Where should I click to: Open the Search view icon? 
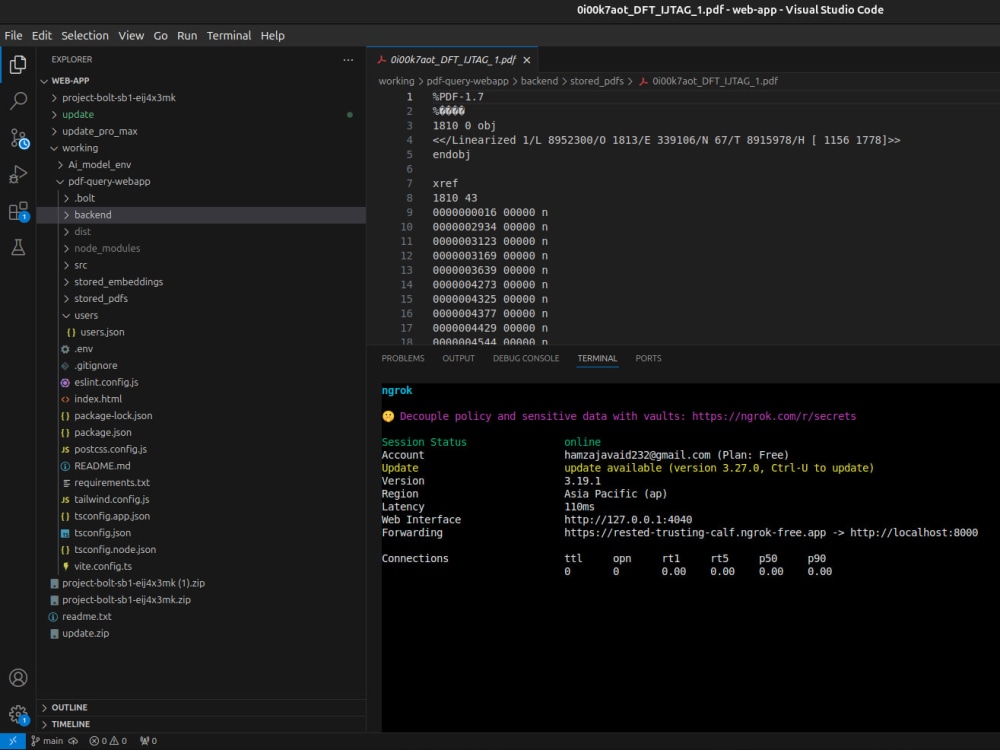(x=18, y=100)
